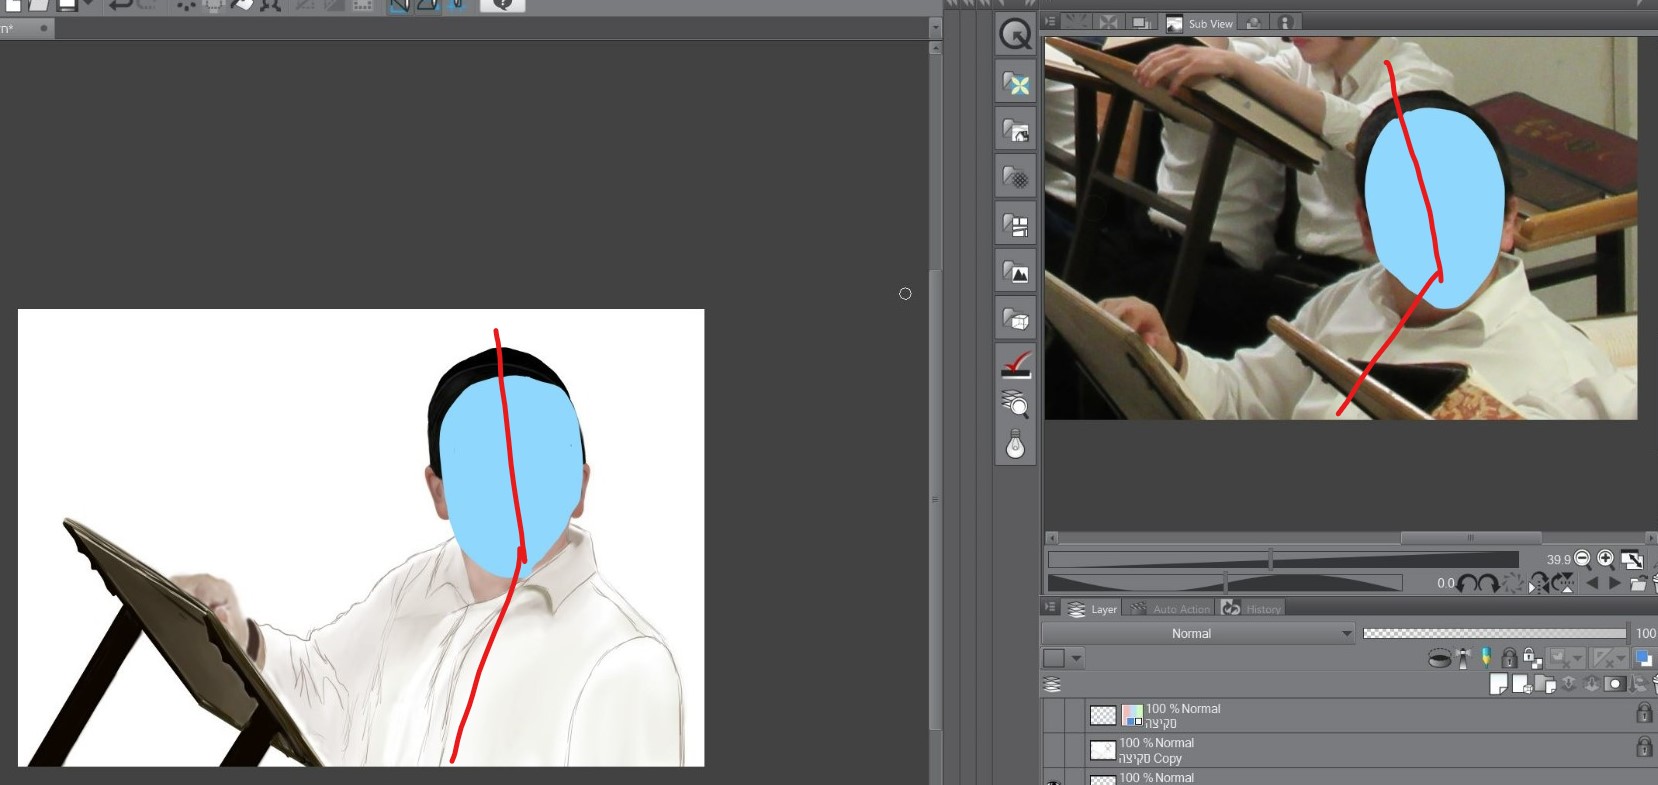Open the Sub View panel menu
Viewport: 1658px width, 785px height.
click(x=1050, y=22)
